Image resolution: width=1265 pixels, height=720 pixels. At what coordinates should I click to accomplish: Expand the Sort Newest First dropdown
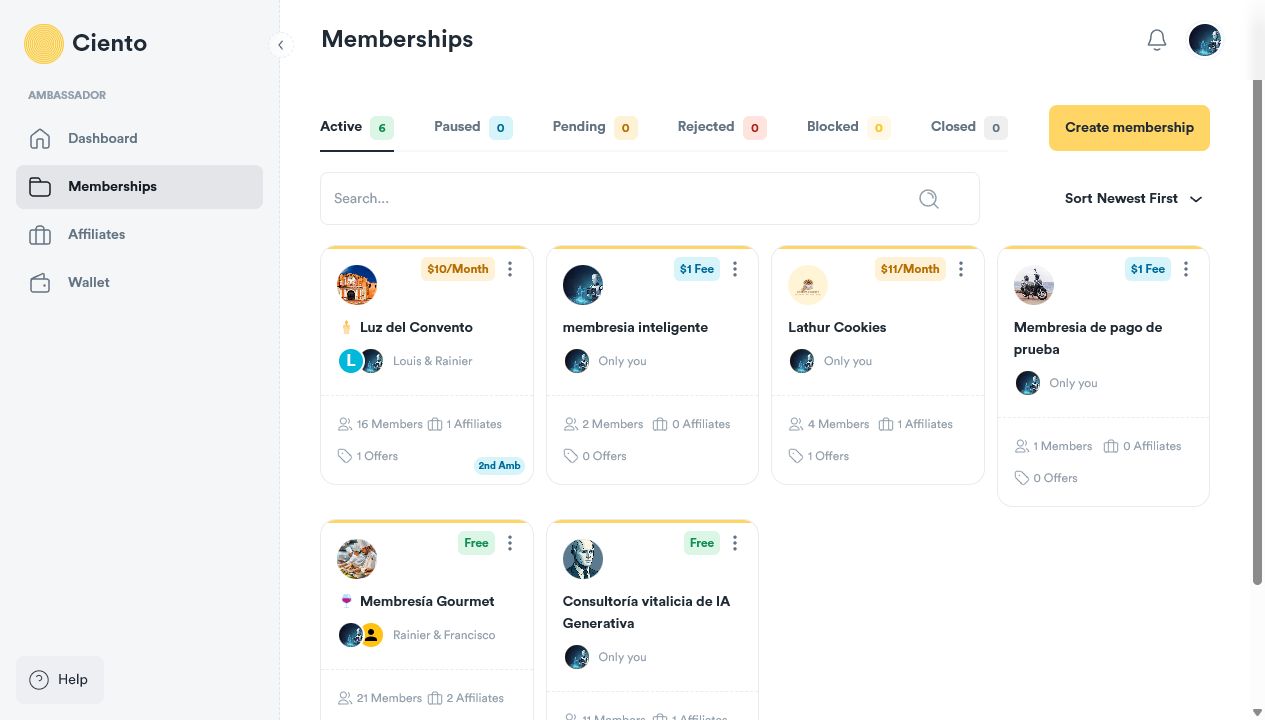(1133, 198)
